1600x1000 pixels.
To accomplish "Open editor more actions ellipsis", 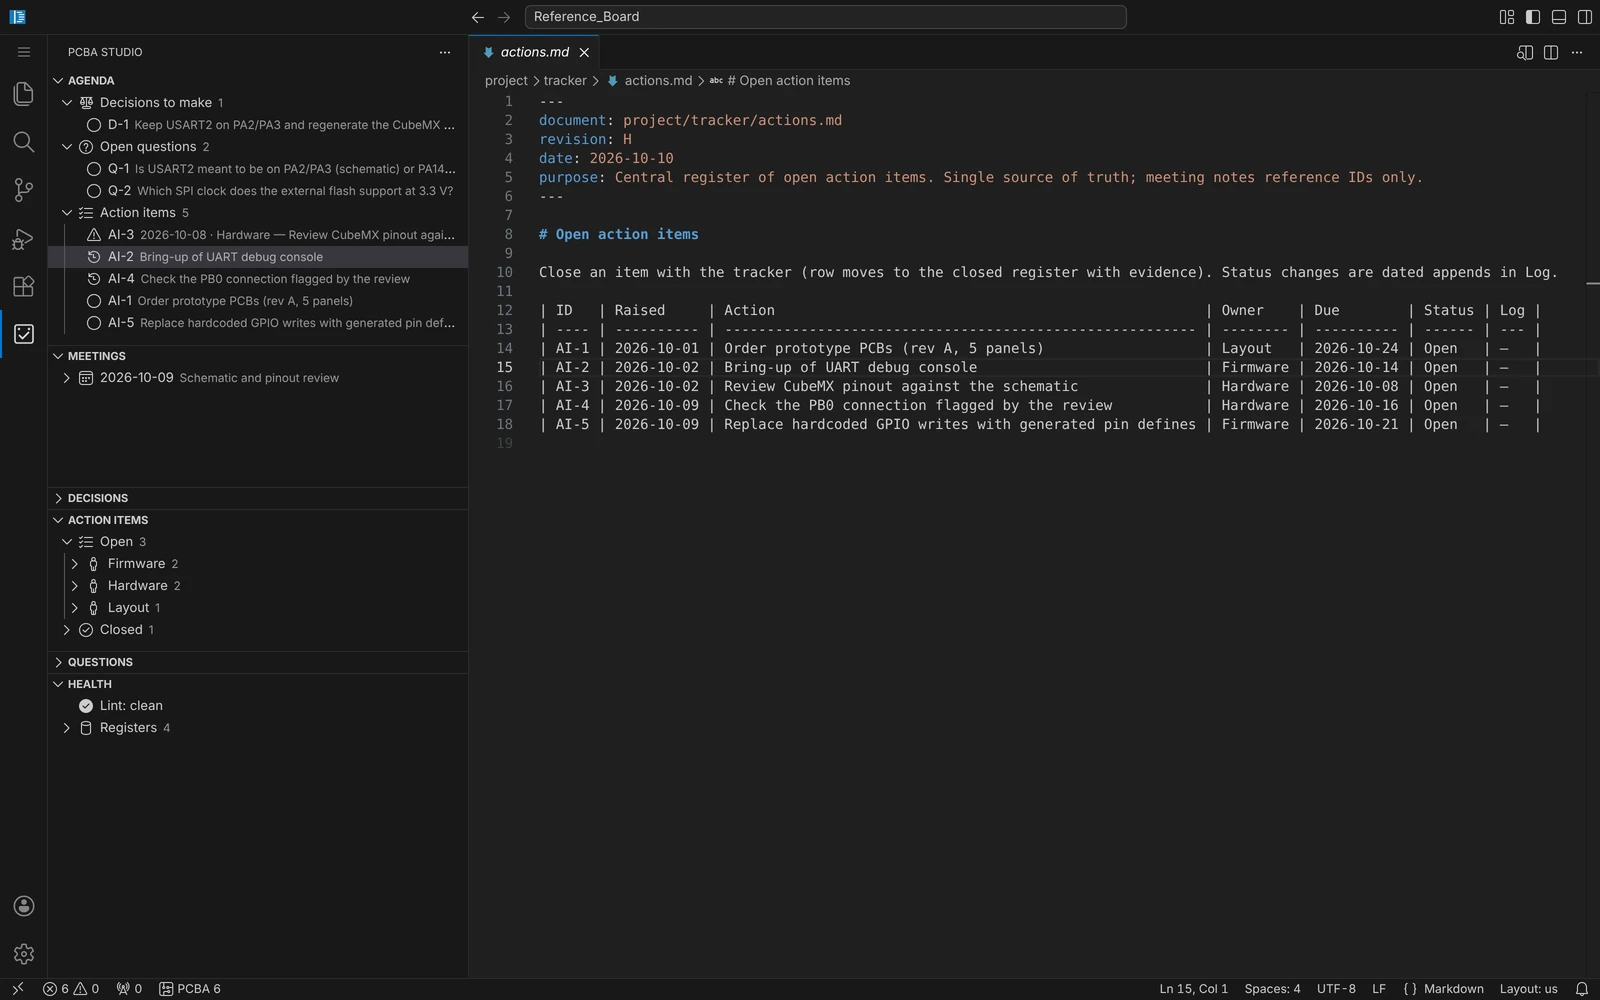I will point(1577,52).
